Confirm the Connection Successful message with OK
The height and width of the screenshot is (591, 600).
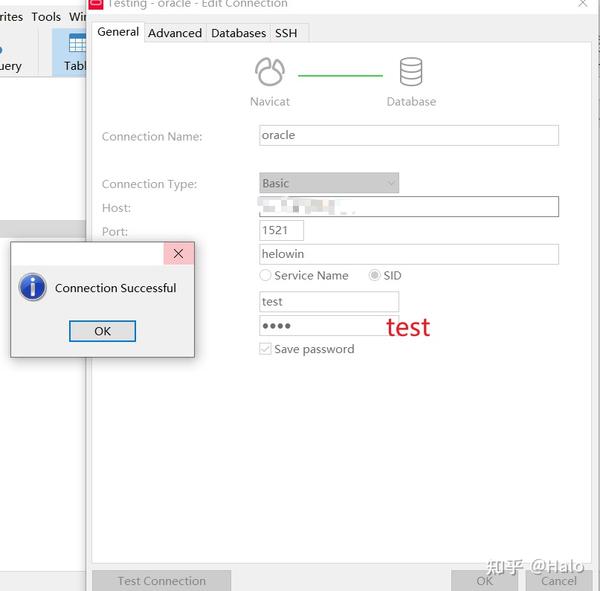tap(102, 331)
